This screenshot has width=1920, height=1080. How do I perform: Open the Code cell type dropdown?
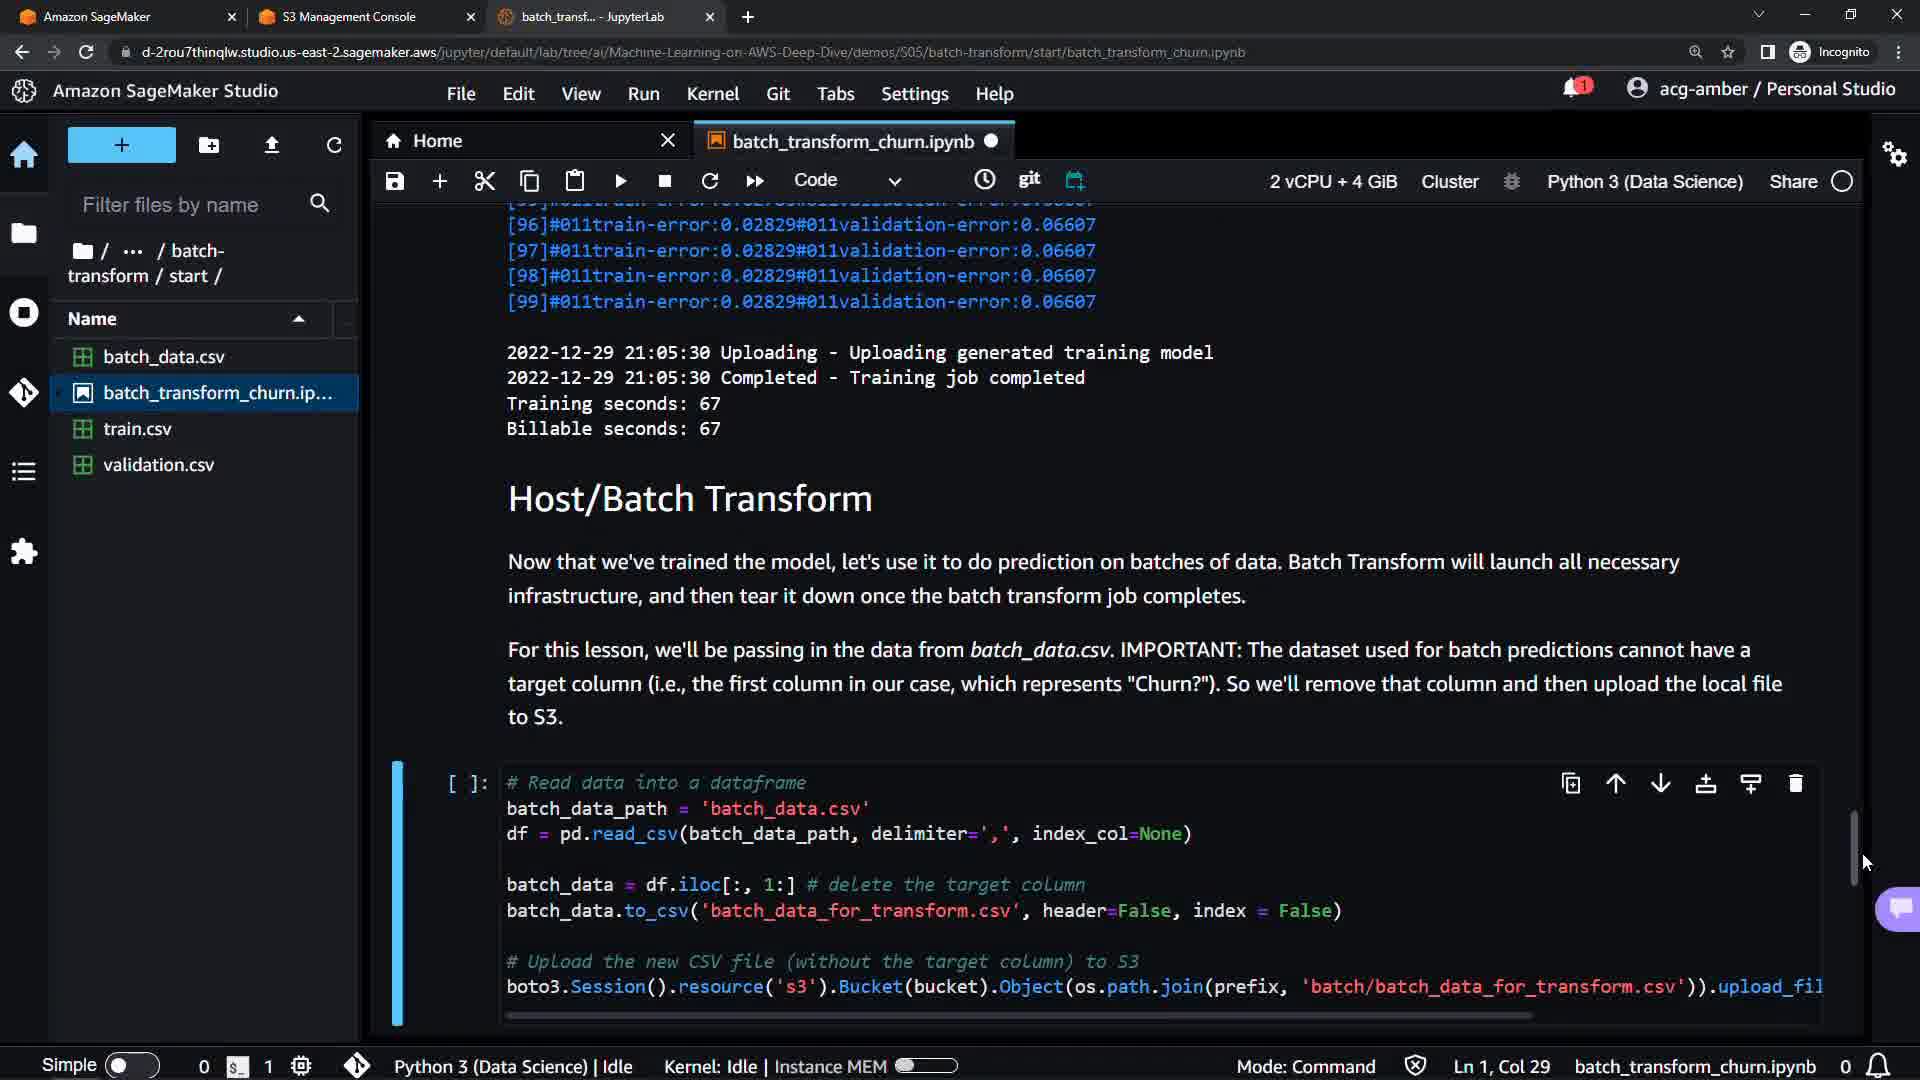(x=847, y=181)
